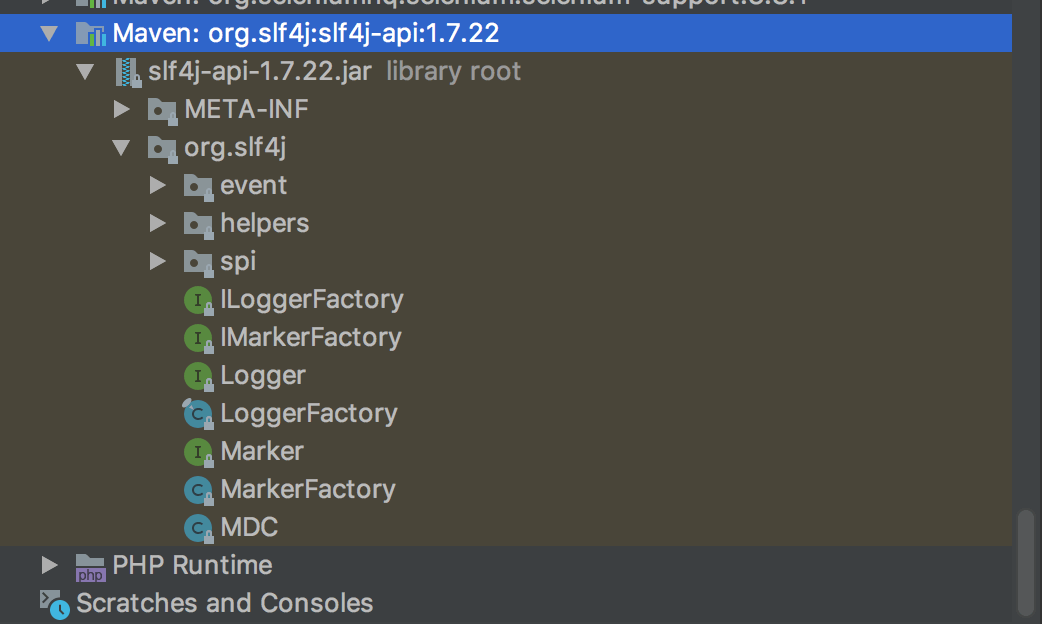Select Maven: org.slf4j:slf4j-api:1.7.22 entry
The width and height of the screenshot is (1042, 624).
point(305,34)
